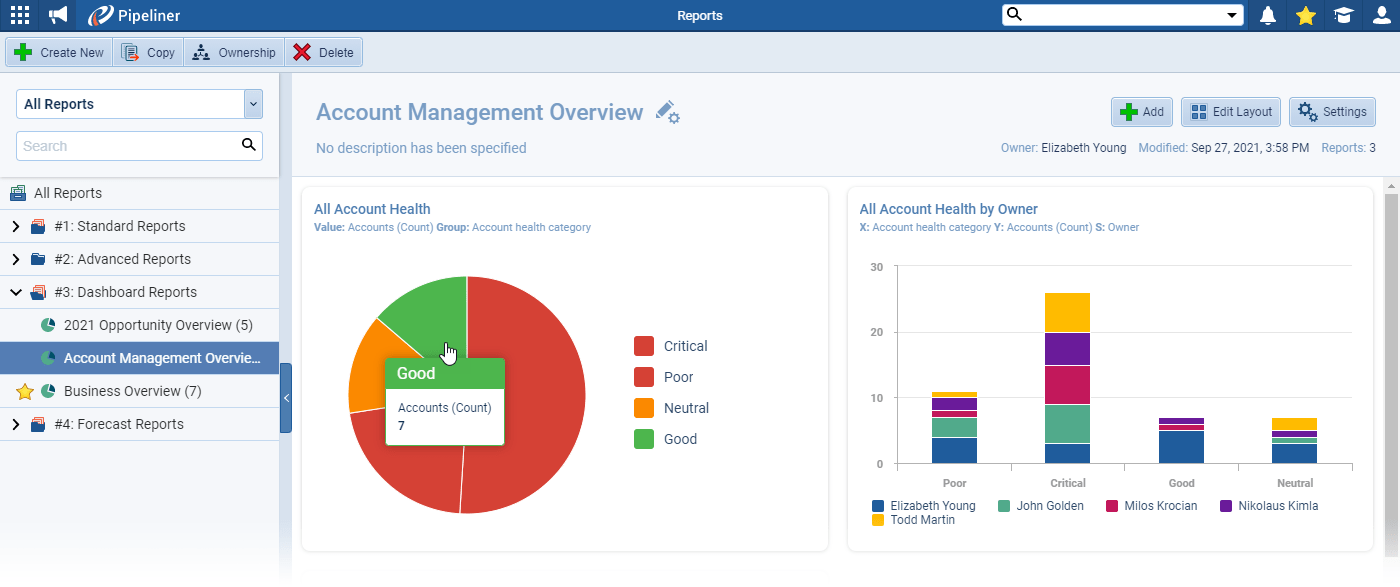The image size is (1400, 587).
Task: Open the global search dropdown arrow
Action: pos(1234,14)
